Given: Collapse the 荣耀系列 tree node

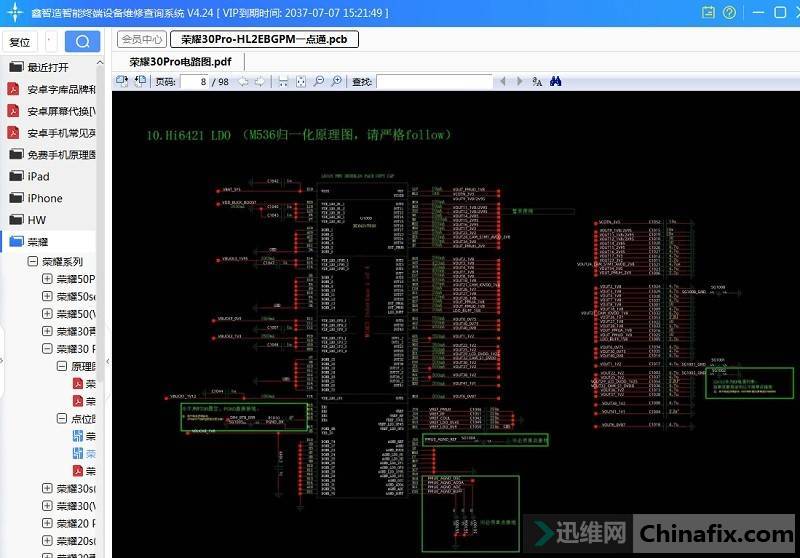Looking at the screenshot, I should [x=32, y=261].
